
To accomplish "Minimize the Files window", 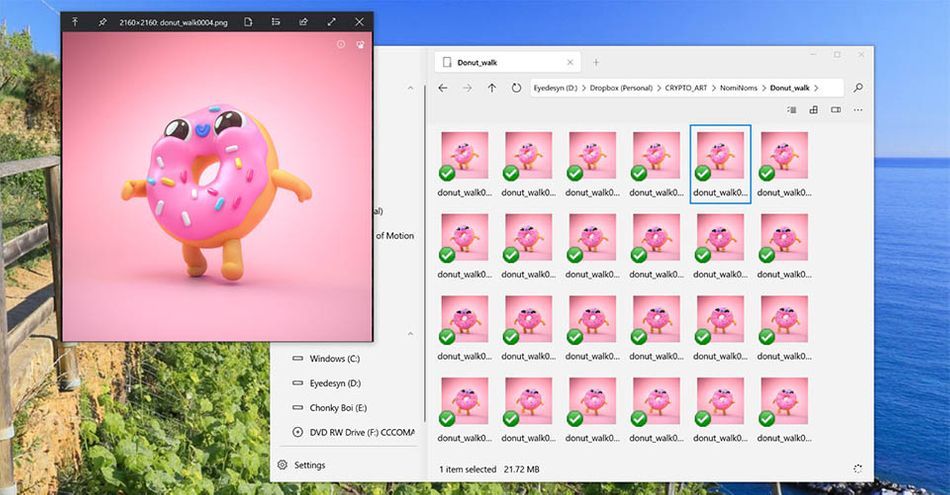I will [x=812, y=55].
